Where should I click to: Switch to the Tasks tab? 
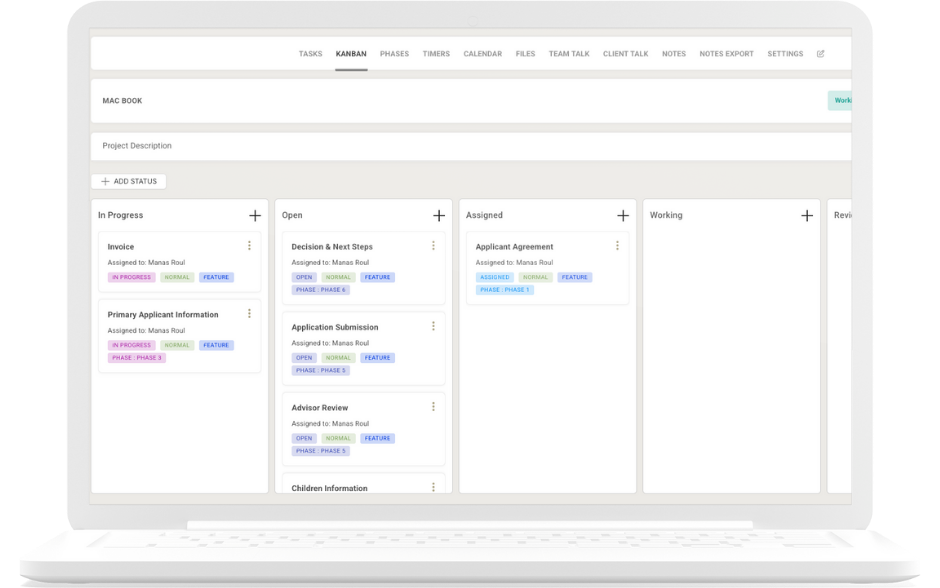click(310, 54)
